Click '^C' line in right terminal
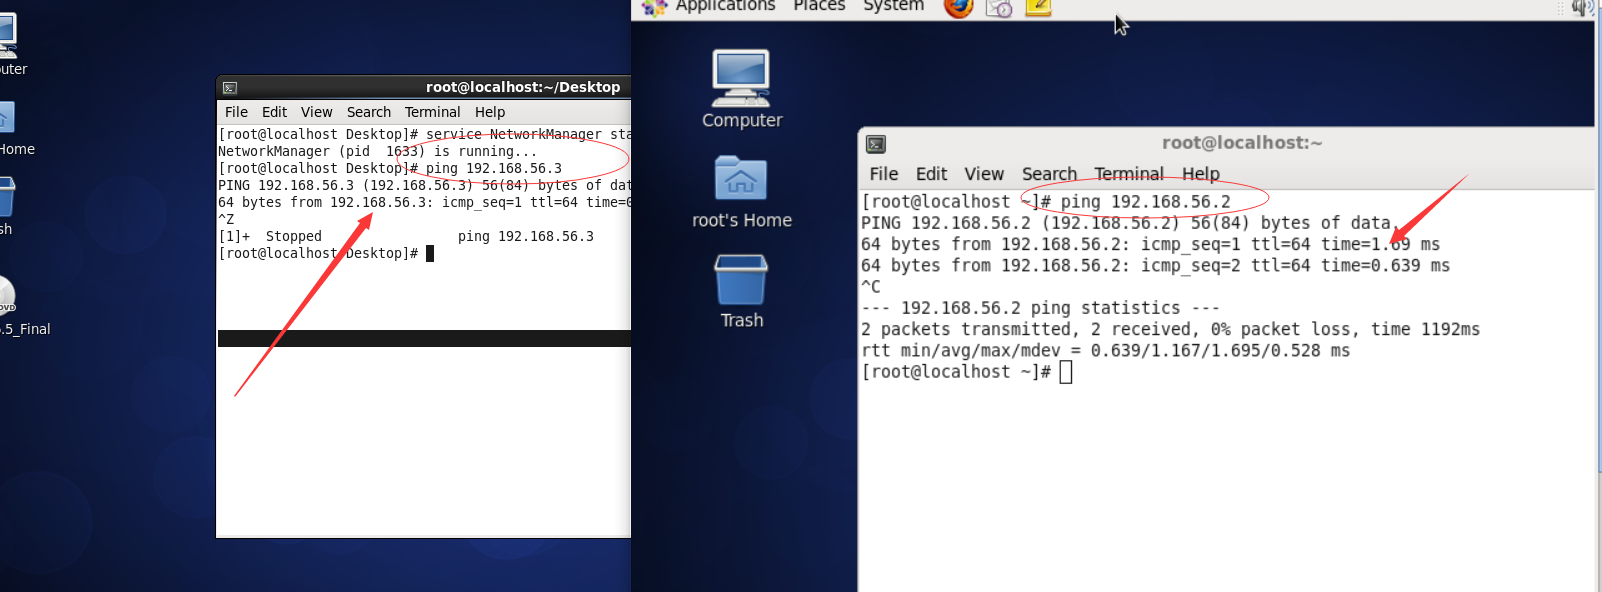1602x592 pixels. 871,287
